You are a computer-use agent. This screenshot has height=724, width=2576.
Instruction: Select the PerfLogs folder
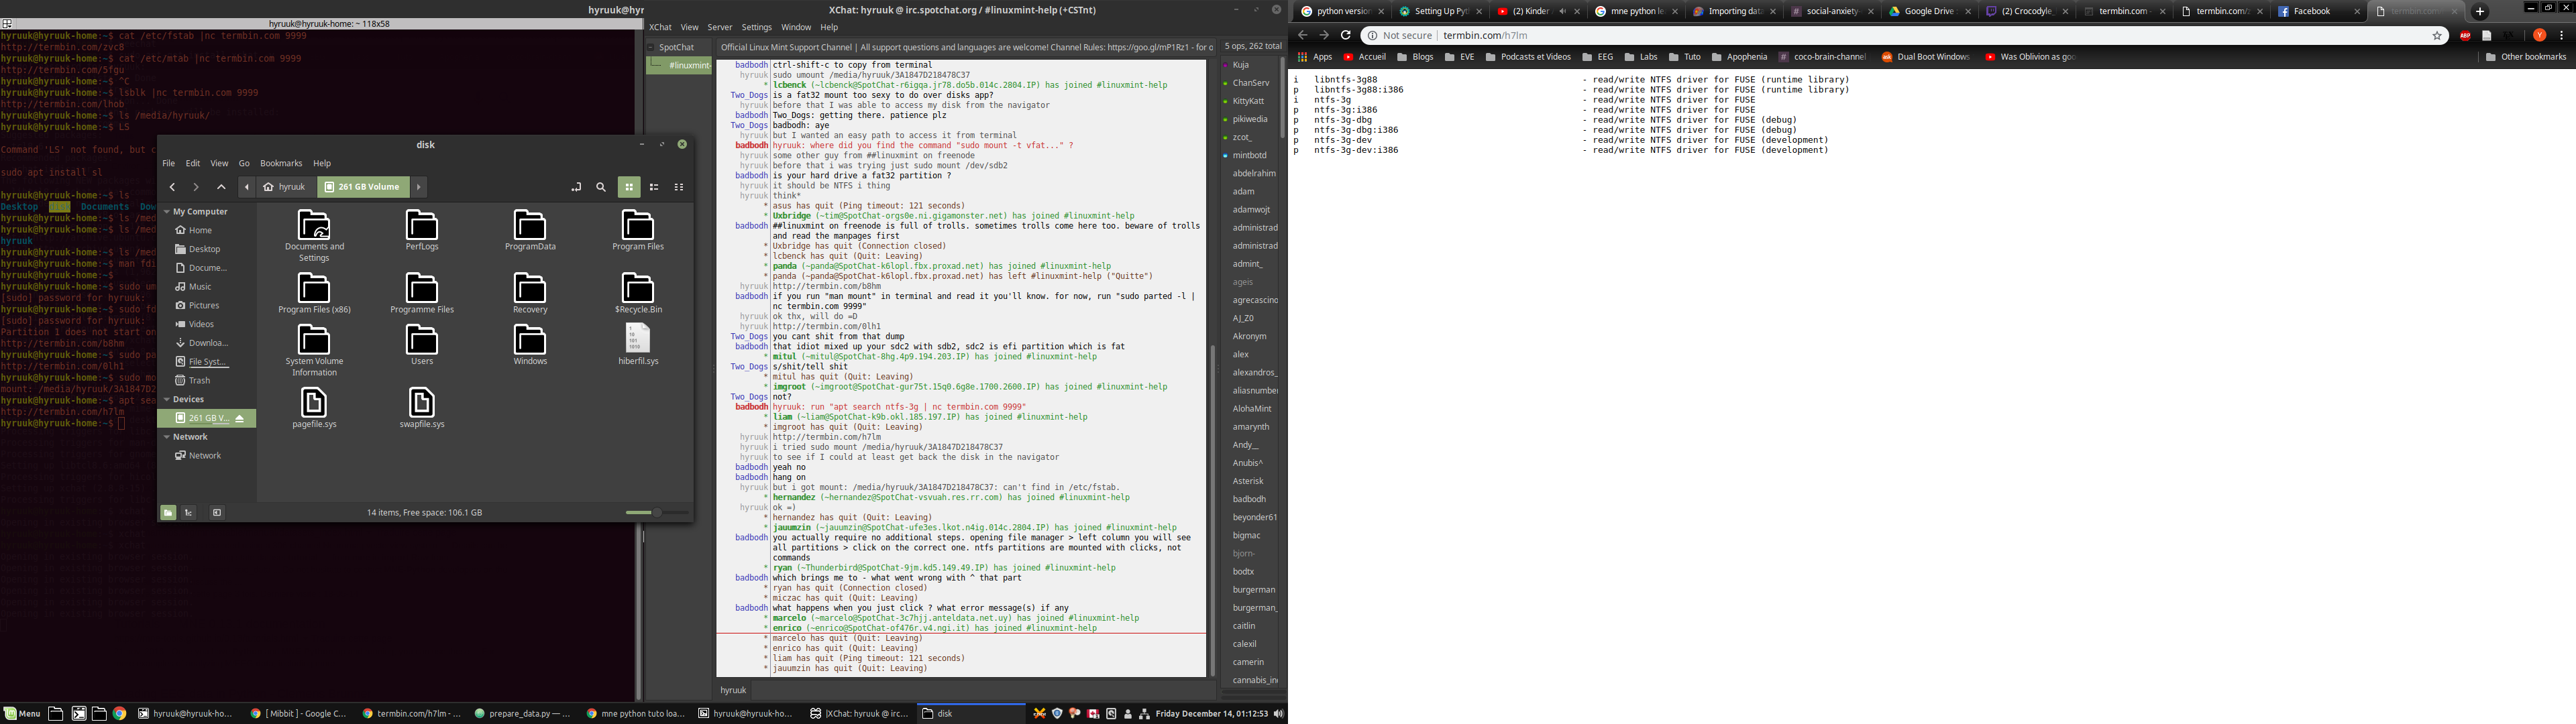(x=422, y=230)
